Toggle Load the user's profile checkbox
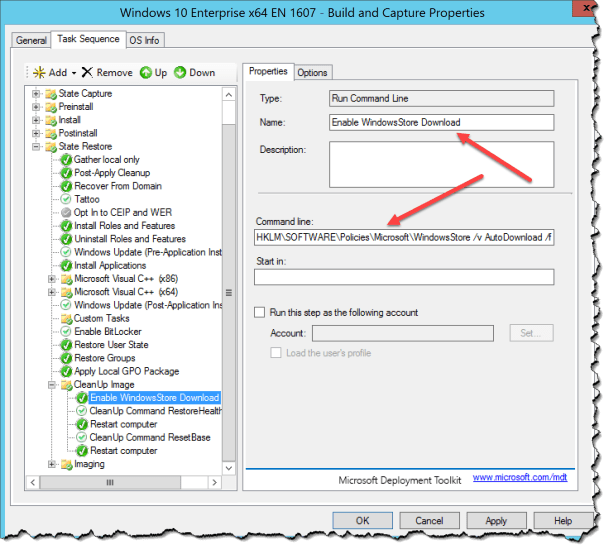Viewport: 616px width, 554px height. click(279, 352)
